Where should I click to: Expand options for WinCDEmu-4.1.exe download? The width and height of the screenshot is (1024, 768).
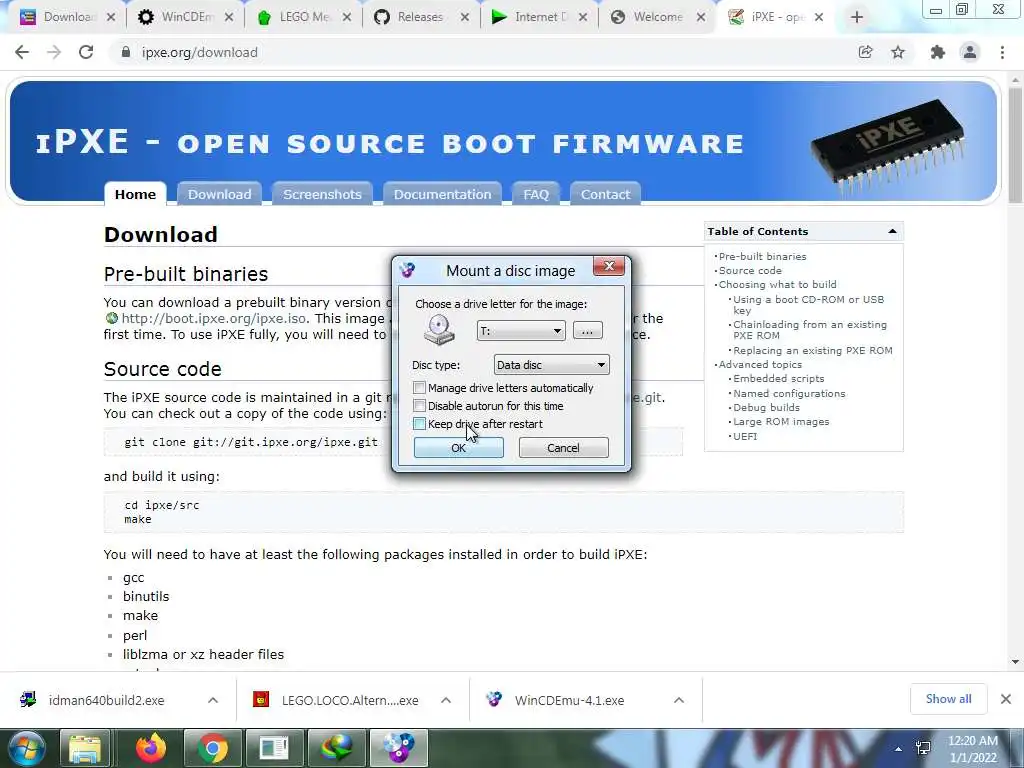click(679, 700)
